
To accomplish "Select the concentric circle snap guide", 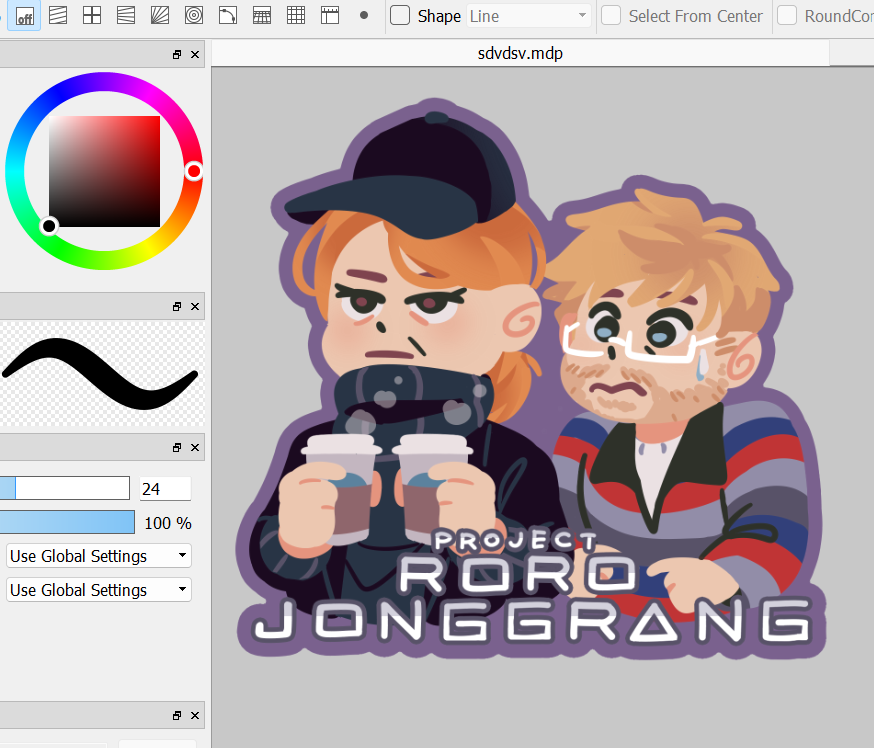I will [x=194, y=16].
